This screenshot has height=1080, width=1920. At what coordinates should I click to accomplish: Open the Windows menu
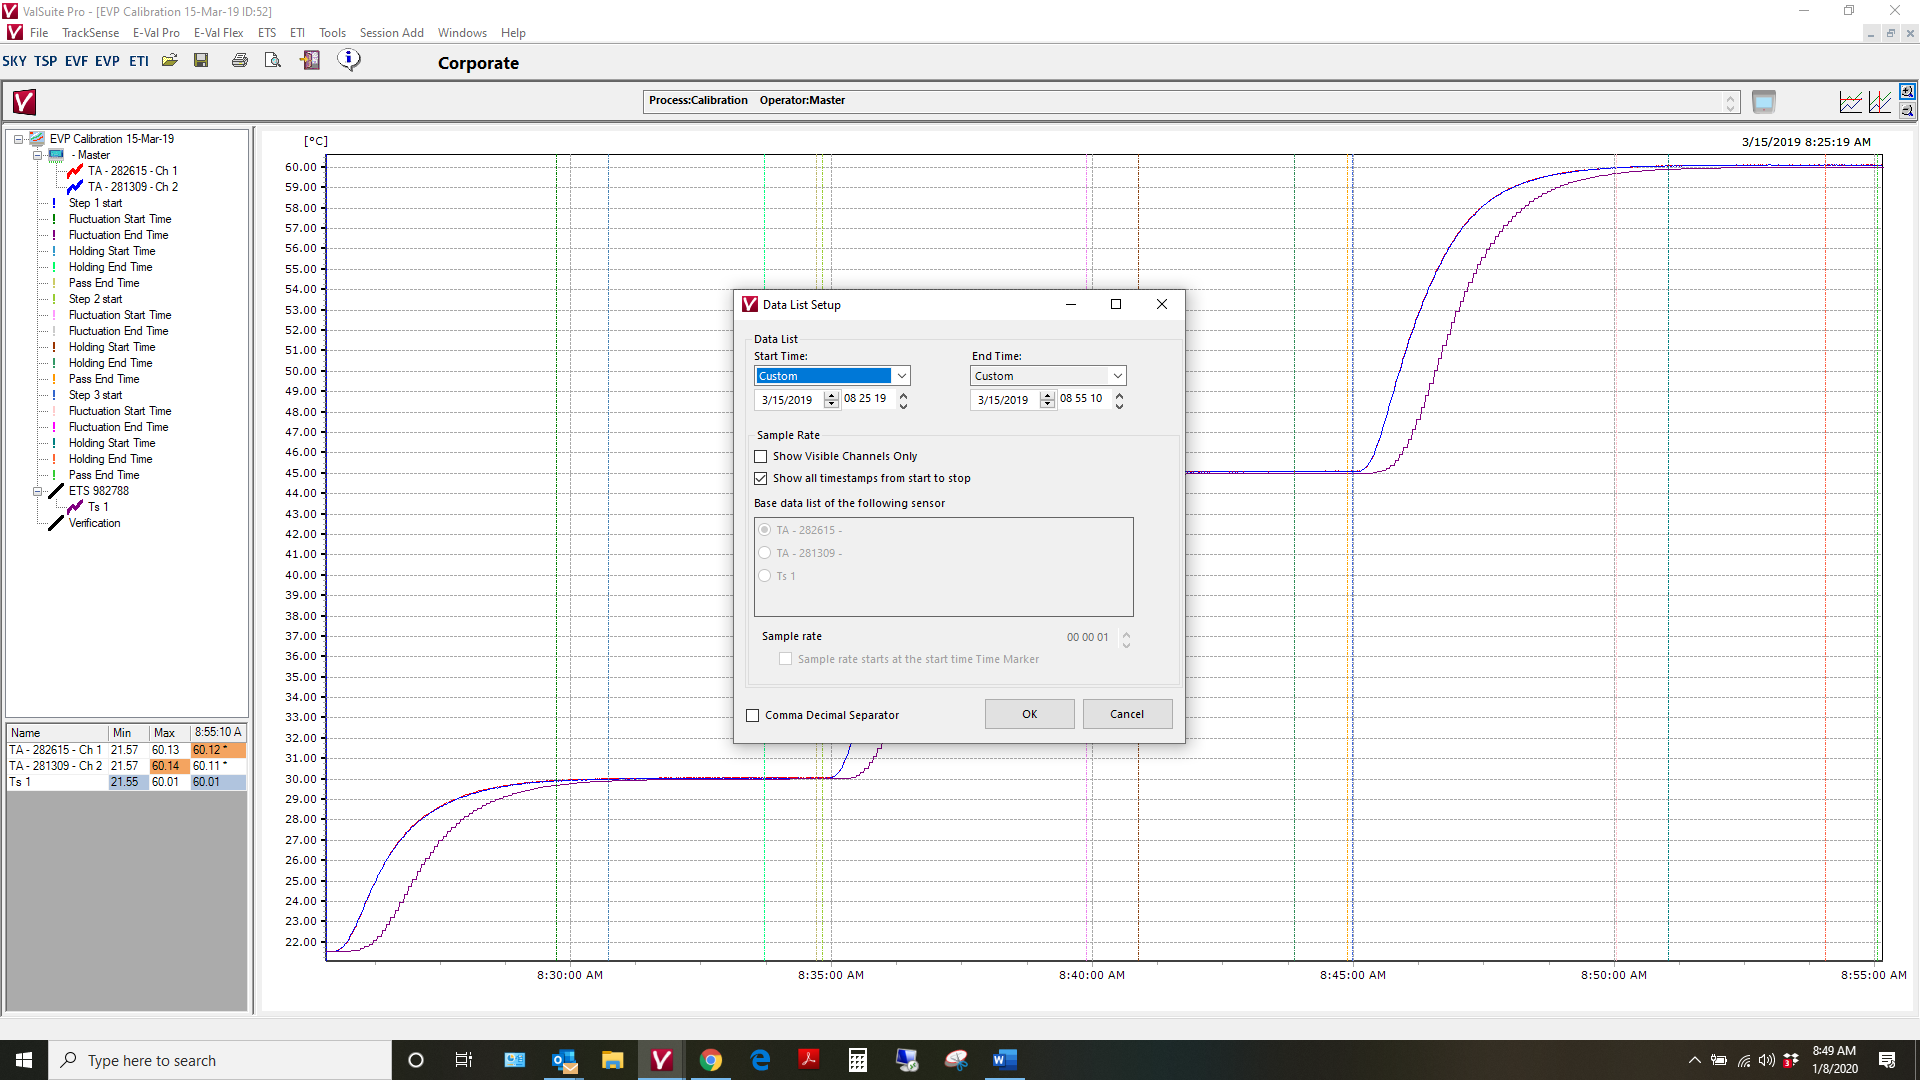pos(462,33)
